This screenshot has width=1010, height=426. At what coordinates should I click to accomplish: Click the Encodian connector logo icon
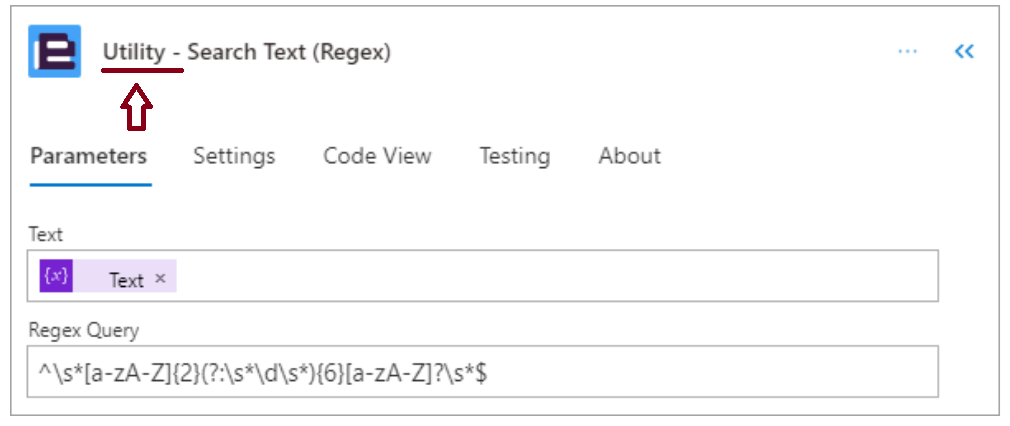55,51
